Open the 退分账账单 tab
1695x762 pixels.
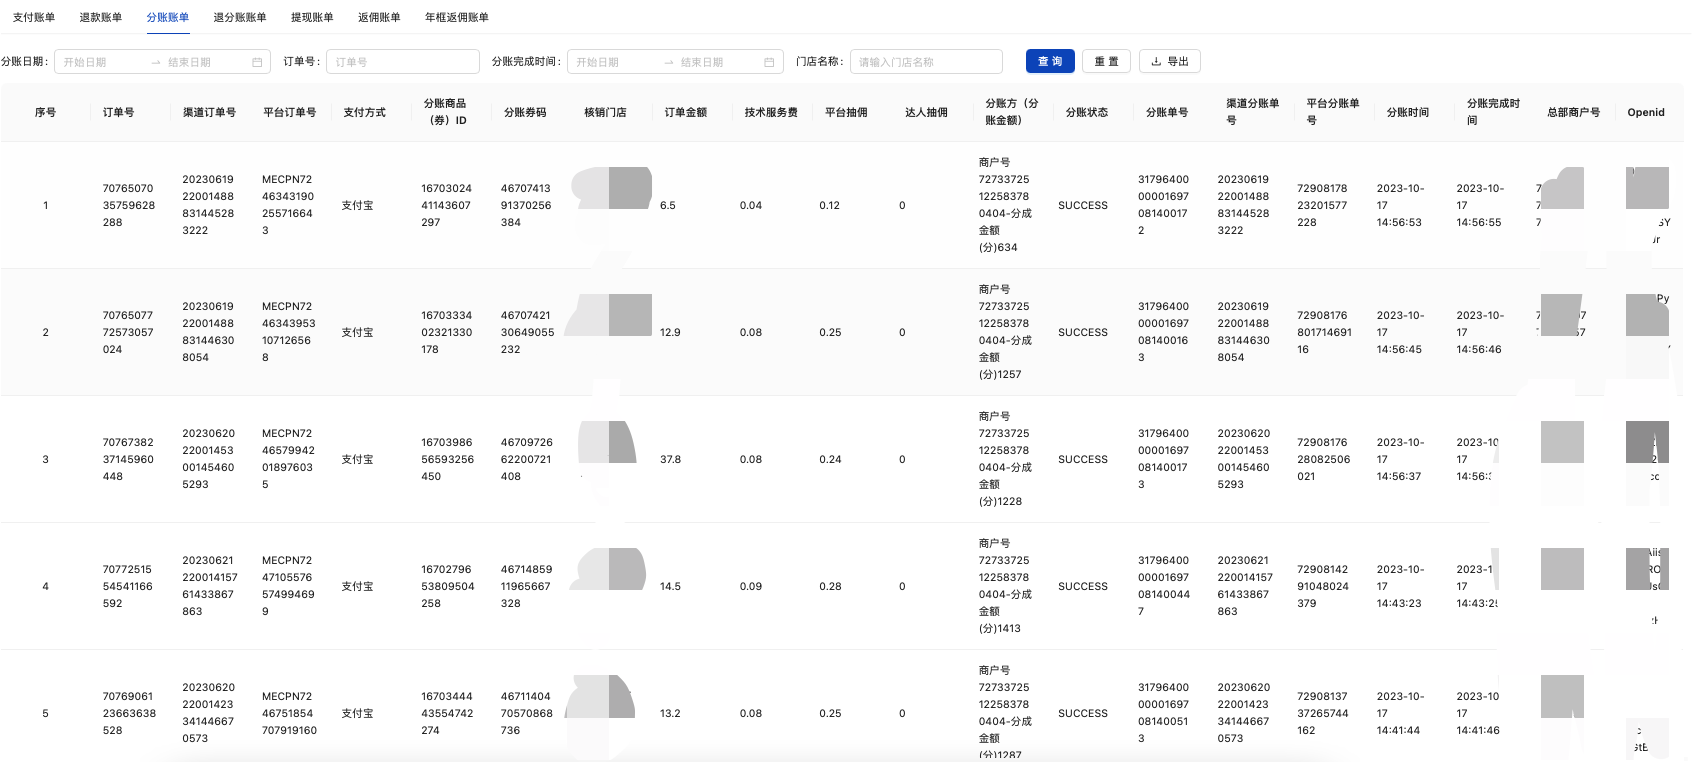point(240,17)
